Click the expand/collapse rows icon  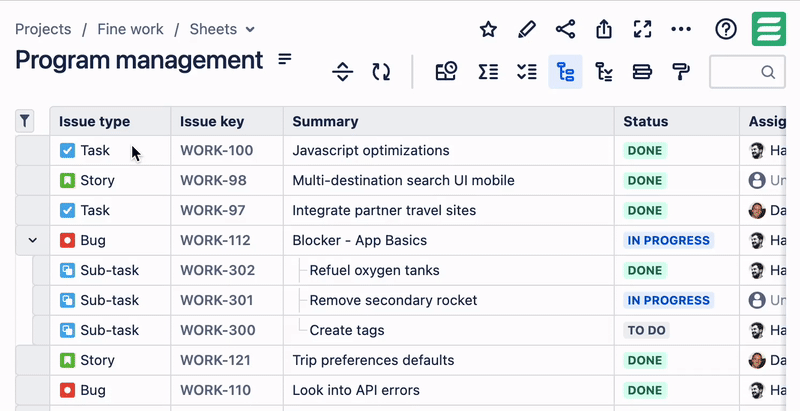coord(342,72)
